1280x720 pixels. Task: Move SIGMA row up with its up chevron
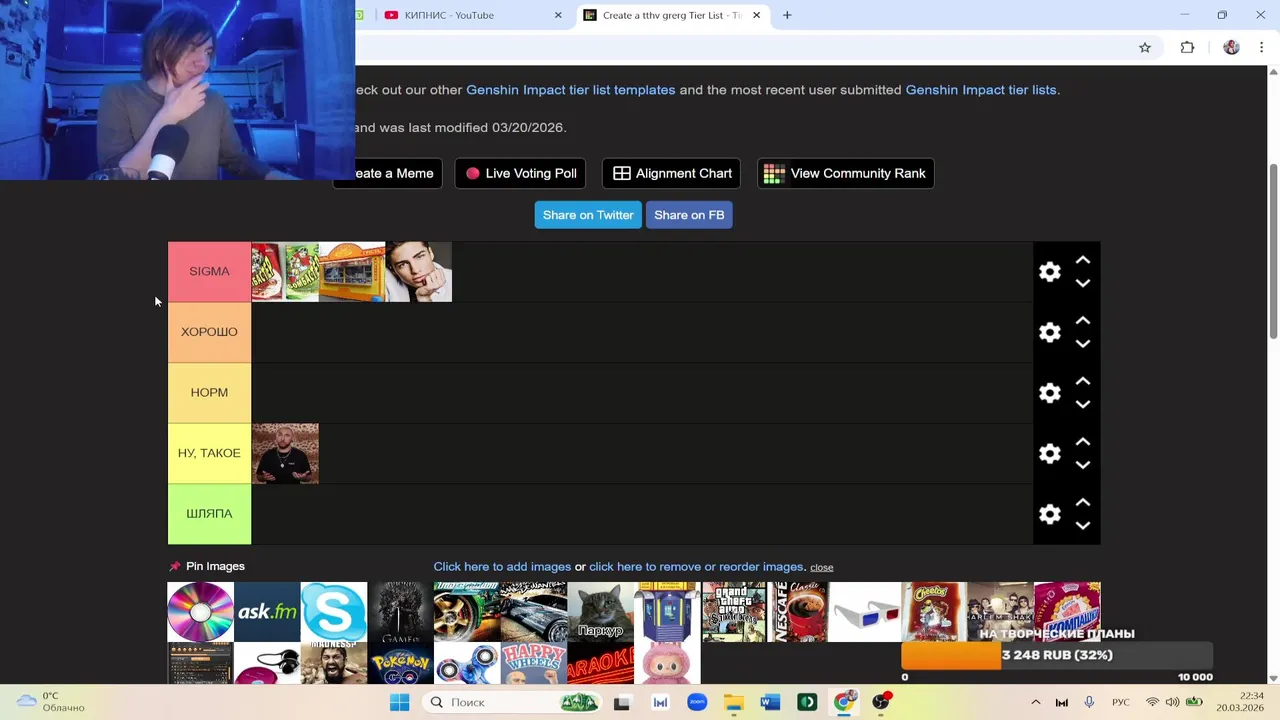coord(1082,260)
